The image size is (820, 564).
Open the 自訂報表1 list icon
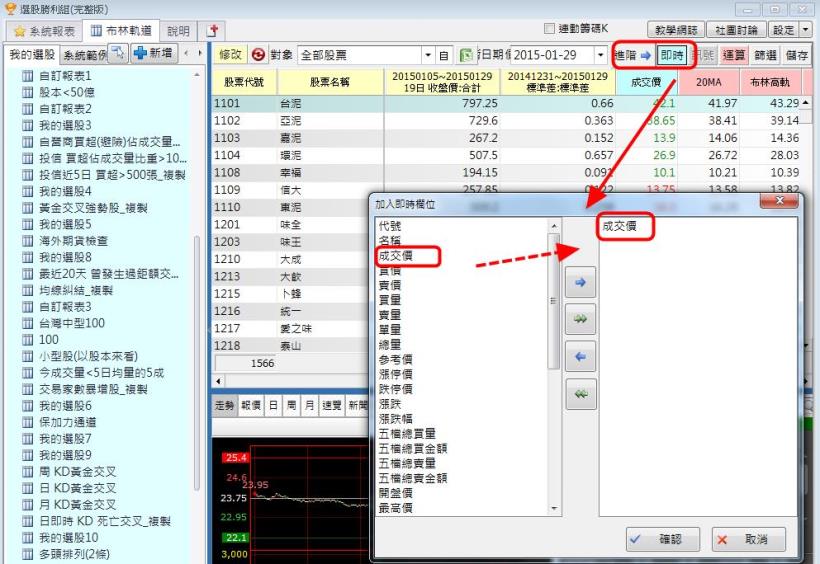tap(28, 76)
